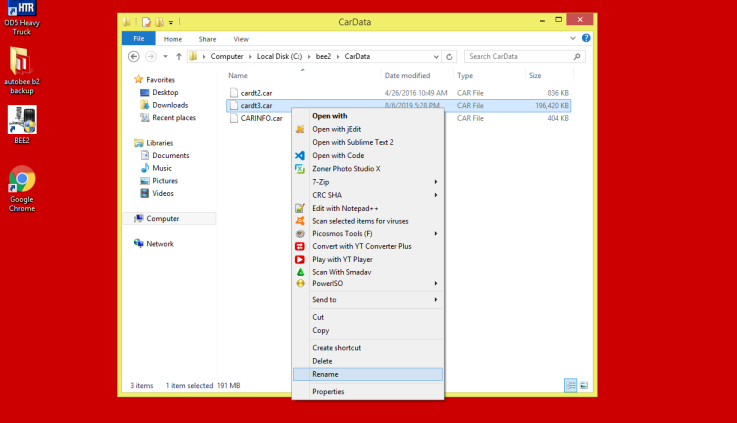737x423 pixels.
Task: Open the BEE2 desktop icon
Action: [22, 123]
